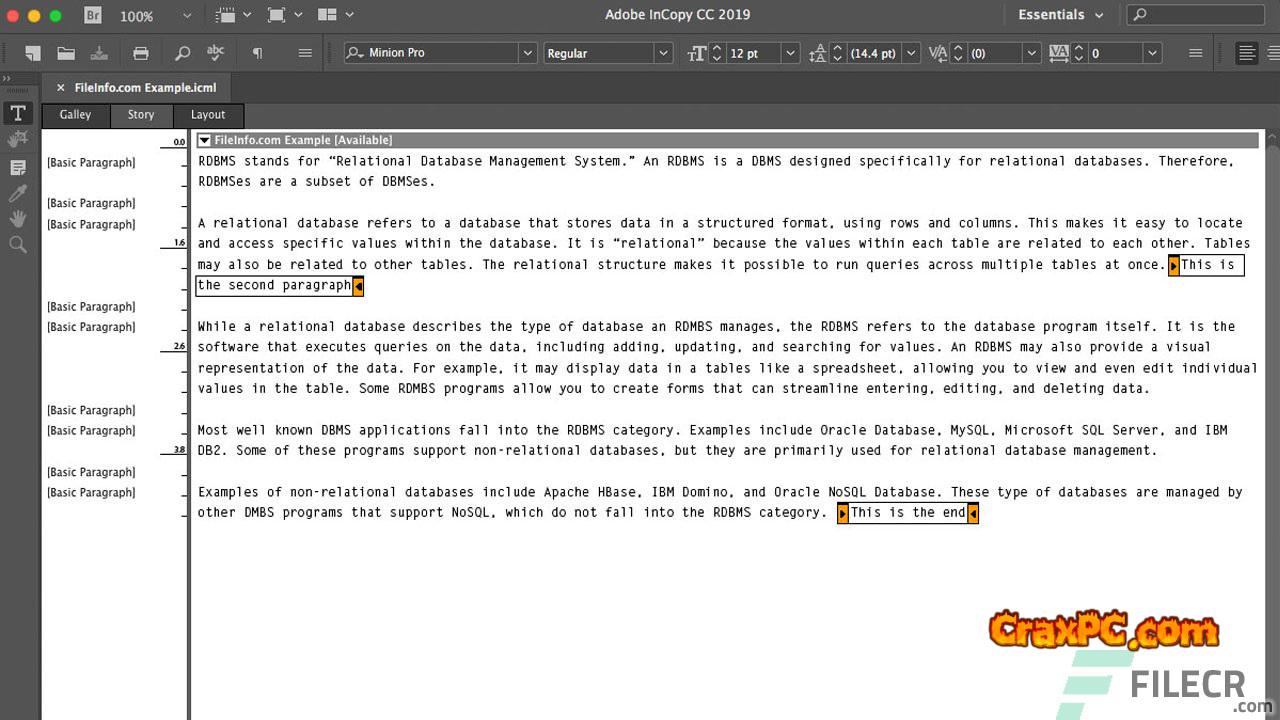Click the find magnifier toolbar icon
This screenshot has height=720, width=1280.
tap(182, 53)
